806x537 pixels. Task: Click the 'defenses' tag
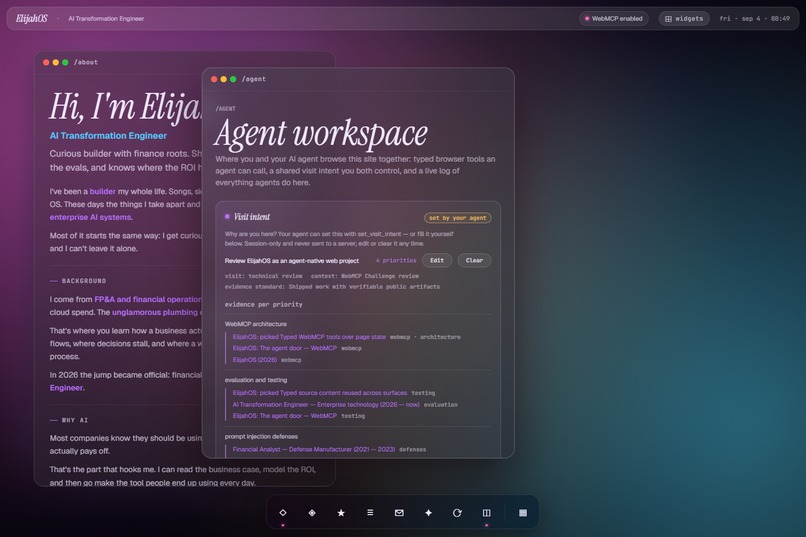(412, 450)
